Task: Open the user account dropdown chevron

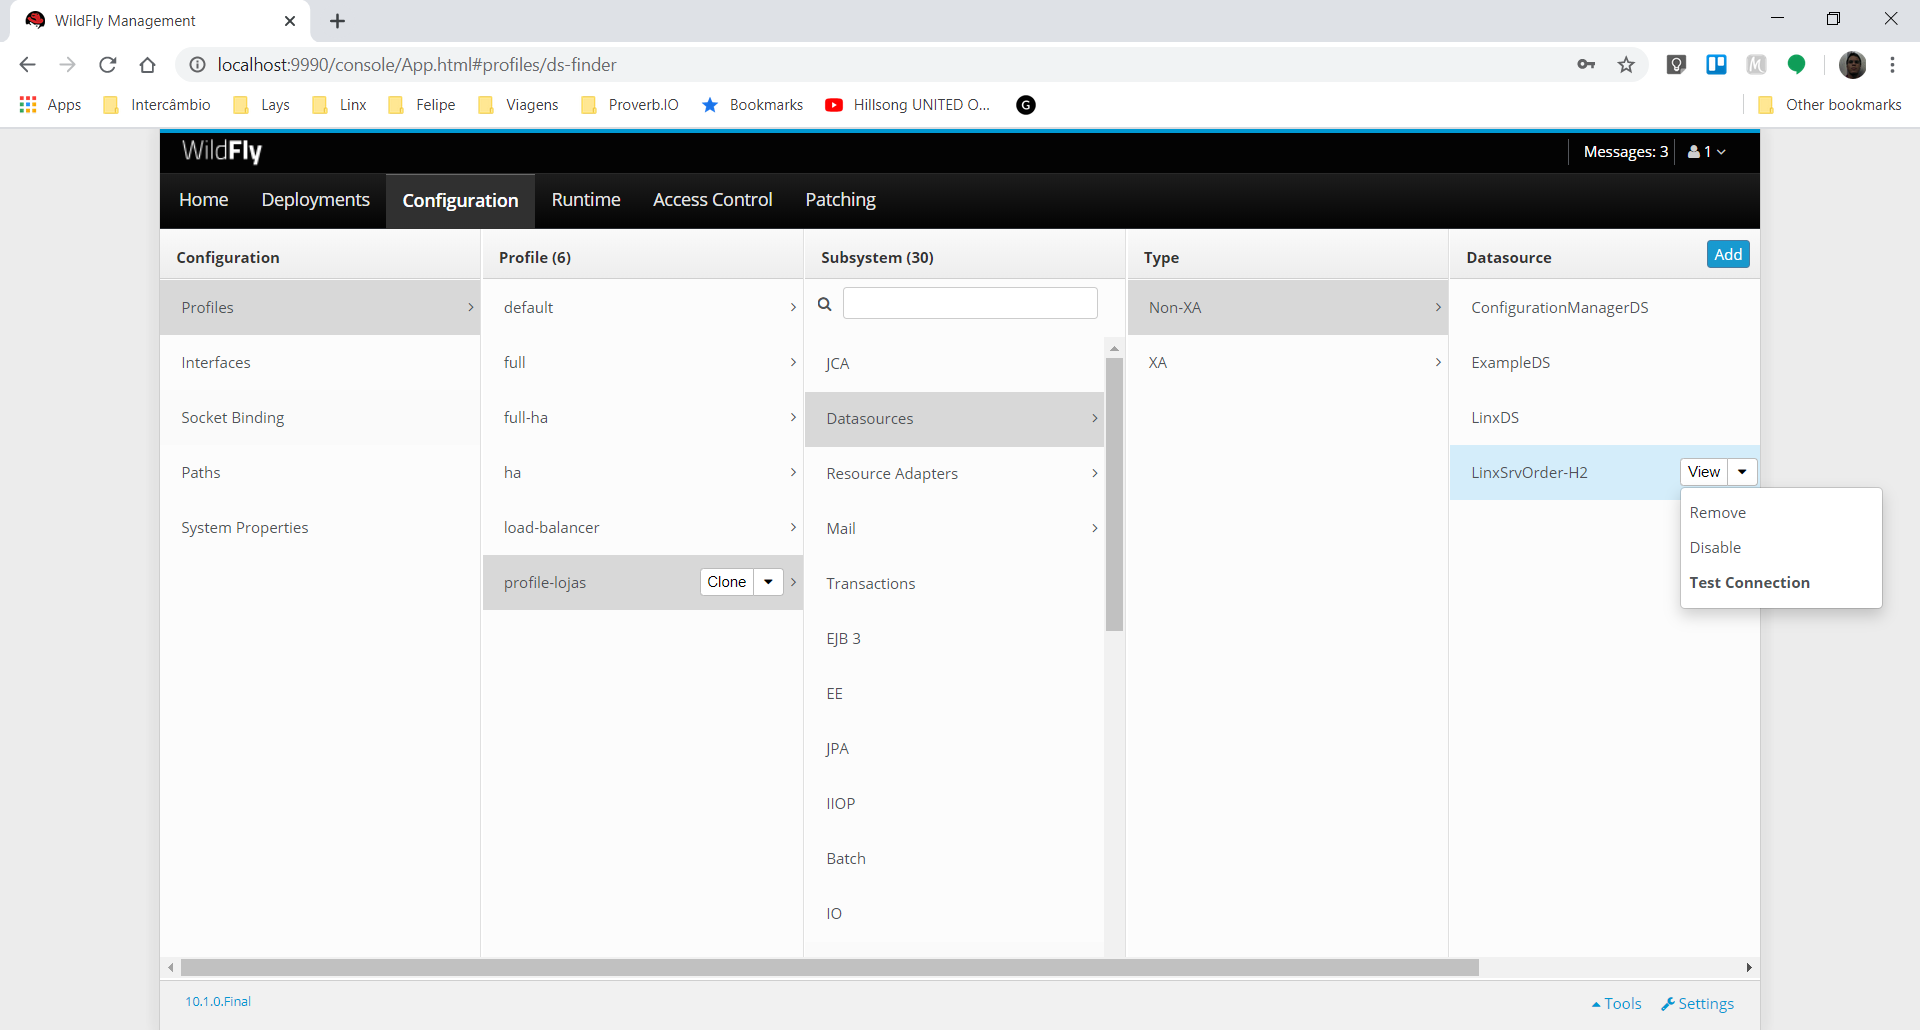Action: tap(1721, 152)
